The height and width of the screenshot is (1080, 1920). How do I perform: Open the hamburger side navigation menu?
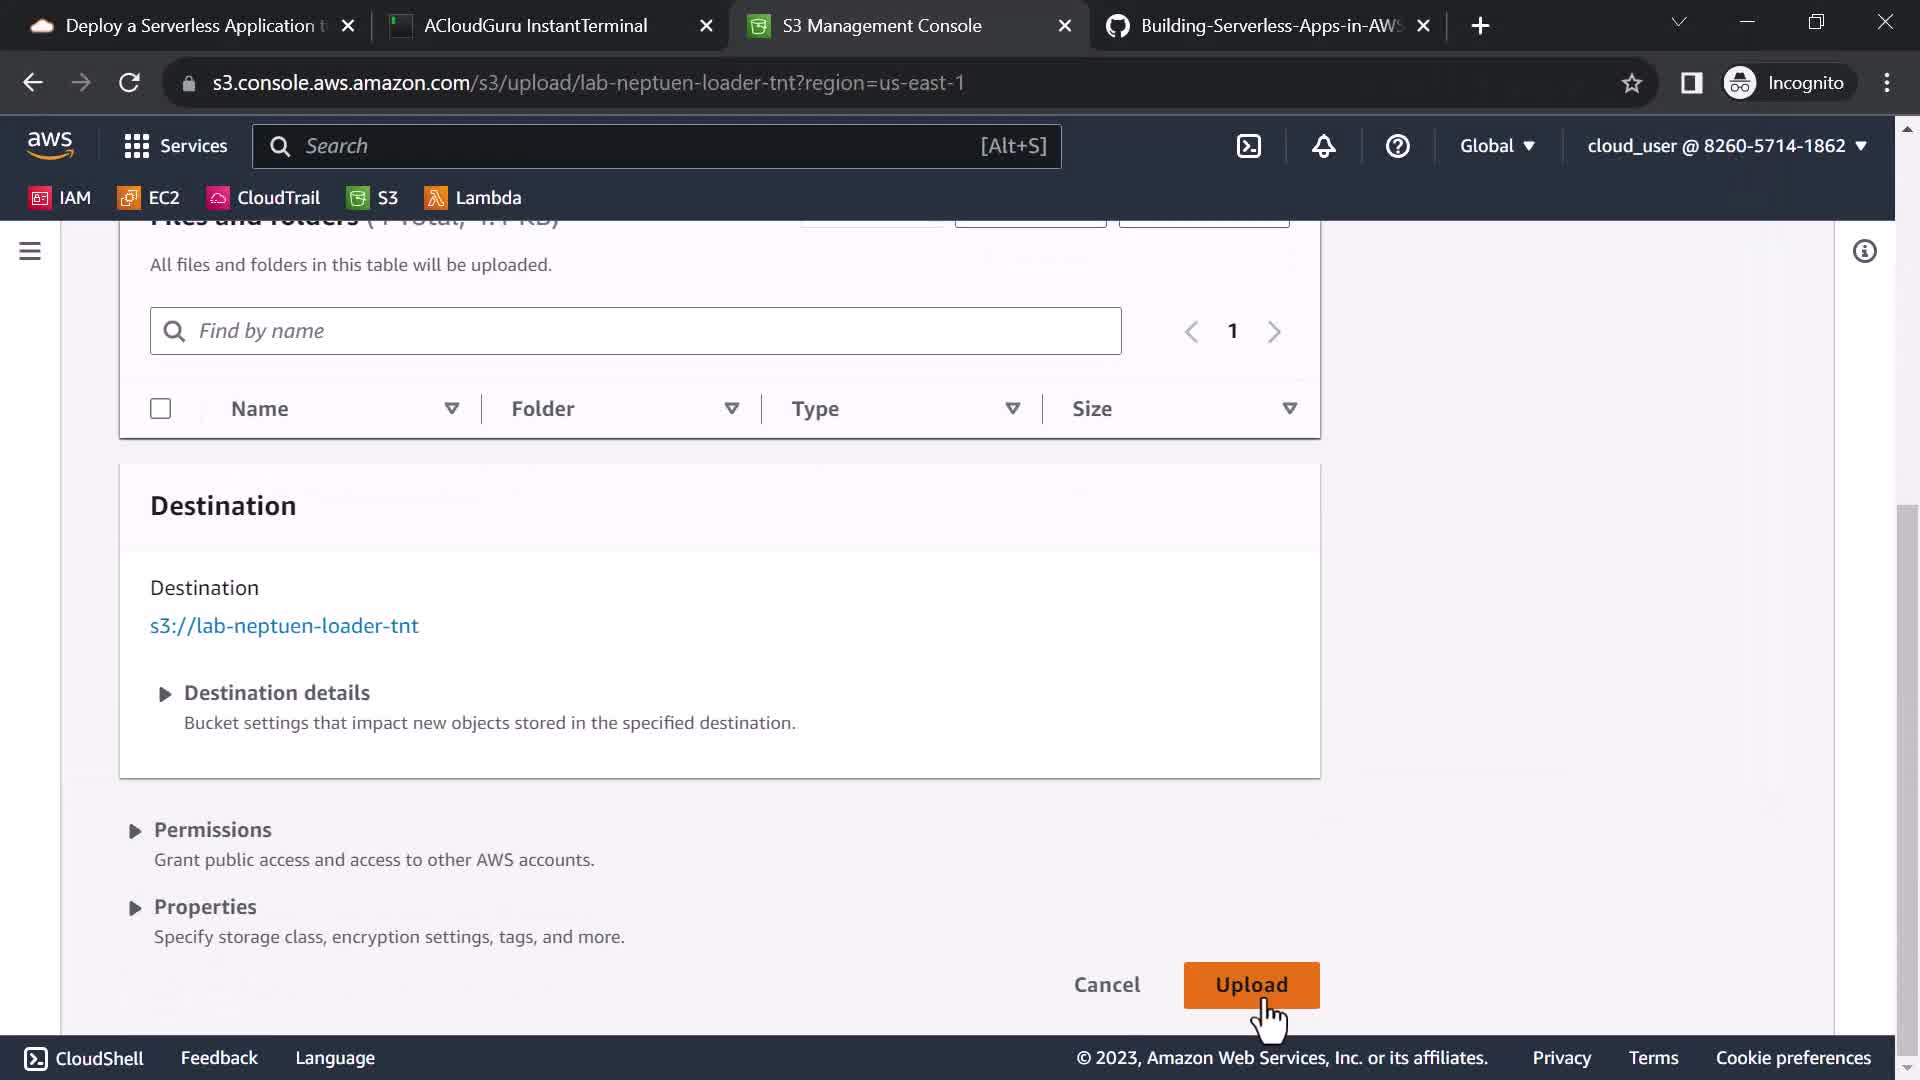click(x=30, y=251)
